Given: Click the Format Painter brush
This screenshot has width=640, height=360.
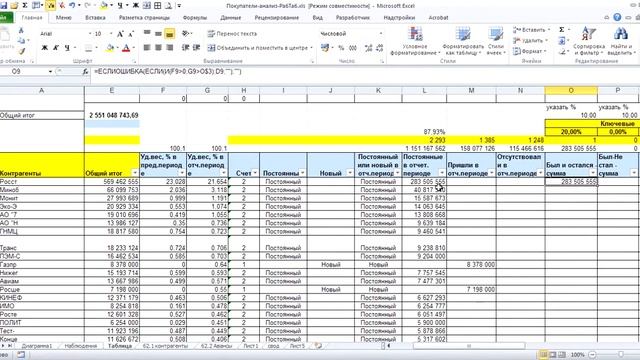Looking at the screenshot, I should [x=22, y=51].
